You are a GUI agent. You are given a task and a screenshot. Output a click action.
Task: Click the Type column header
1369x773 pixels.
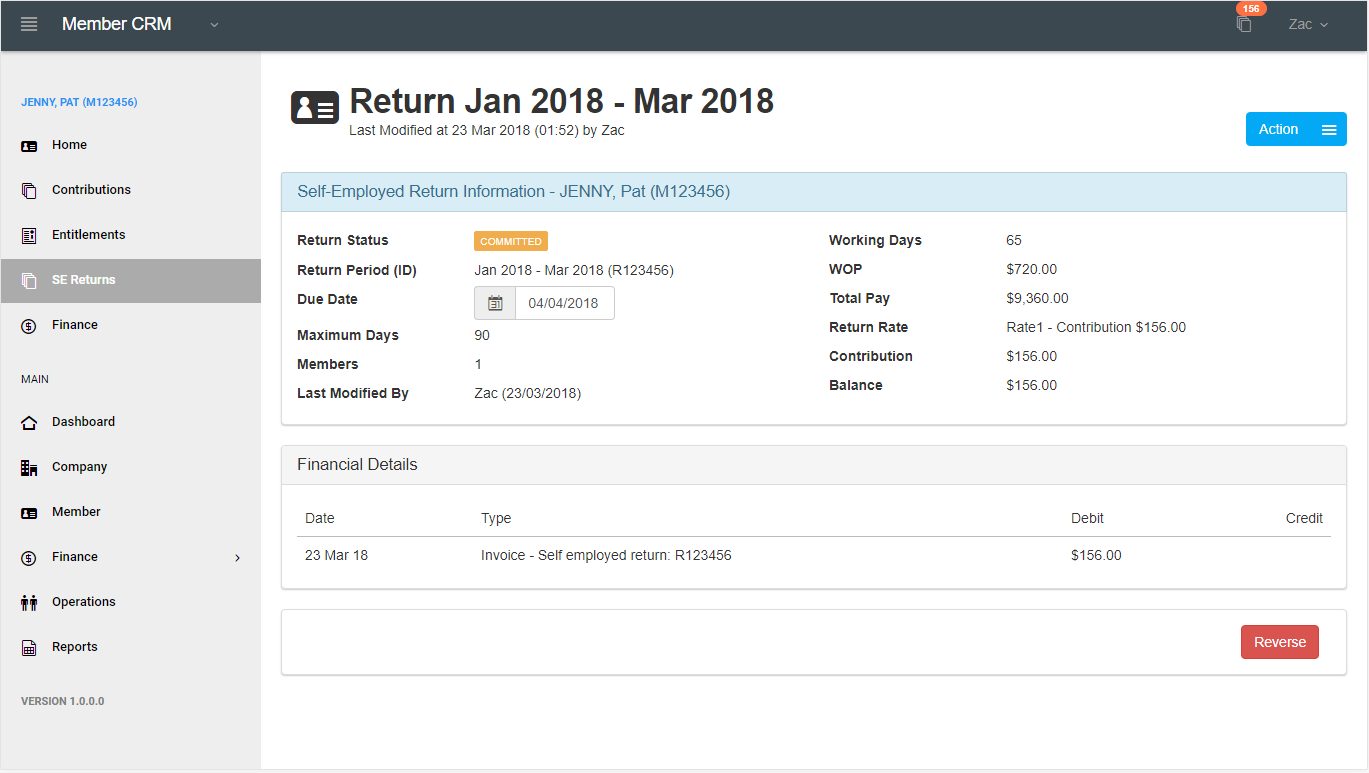496,518
